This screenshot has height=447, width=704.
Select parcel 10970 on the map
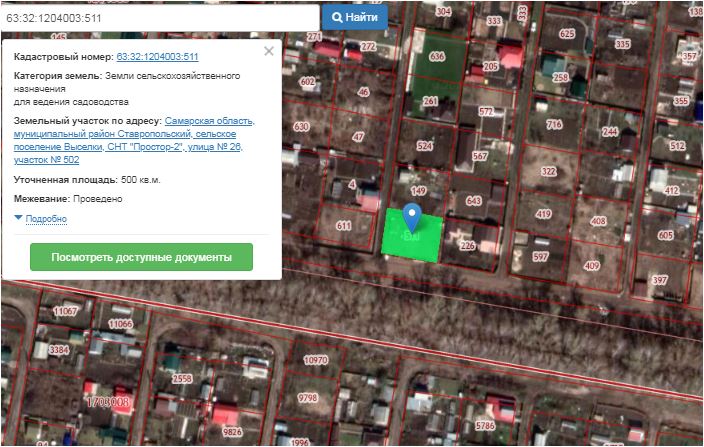(x=316, y=359)
